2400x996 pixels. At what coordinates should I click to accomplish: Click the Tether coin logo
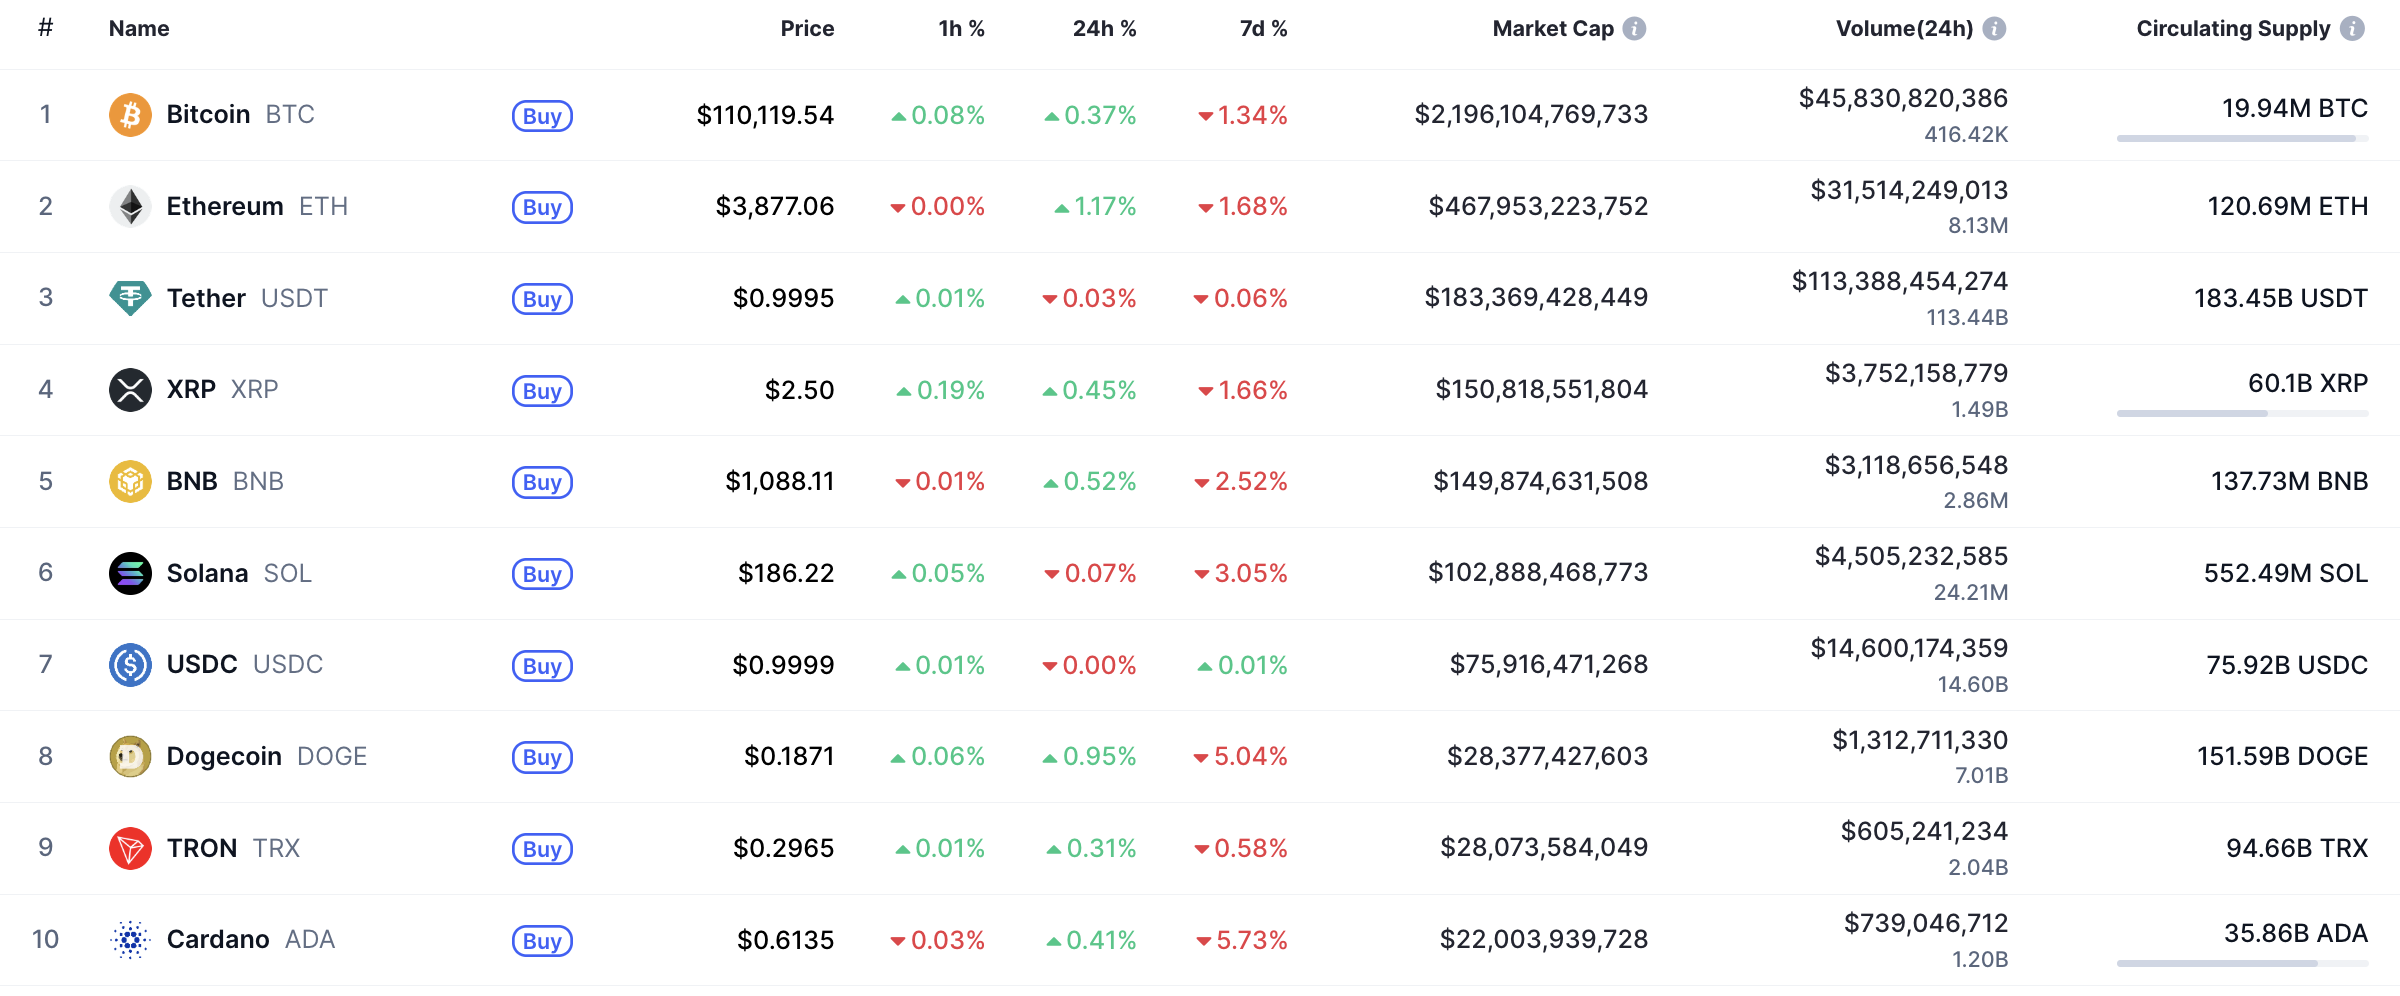tap(130, 298)
